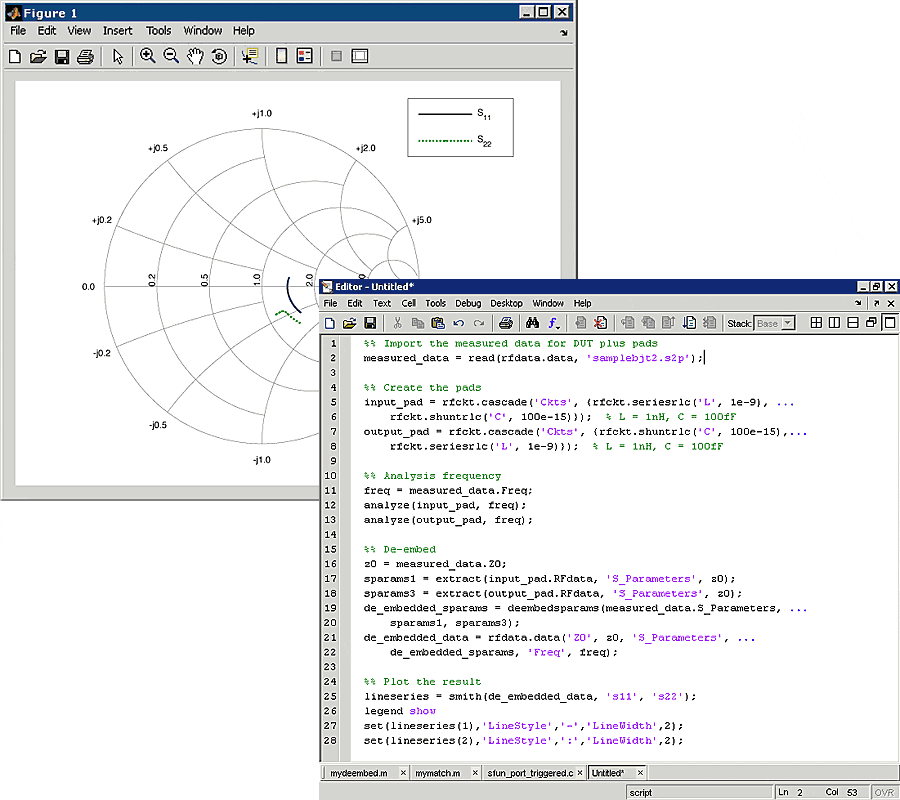900x800 pixels.
Task: Close the Untitled* tab
Action: click(x=641, y=773)
